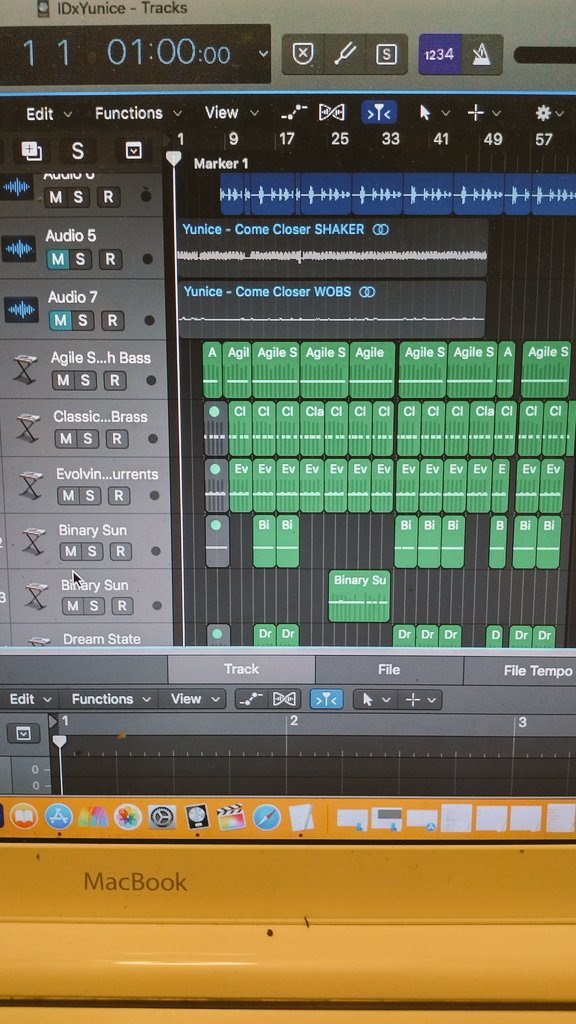Toggle the global Solo S track header button
This screenshot has width=576, height=1024.
pyautogui.click(x=77, y=152)
